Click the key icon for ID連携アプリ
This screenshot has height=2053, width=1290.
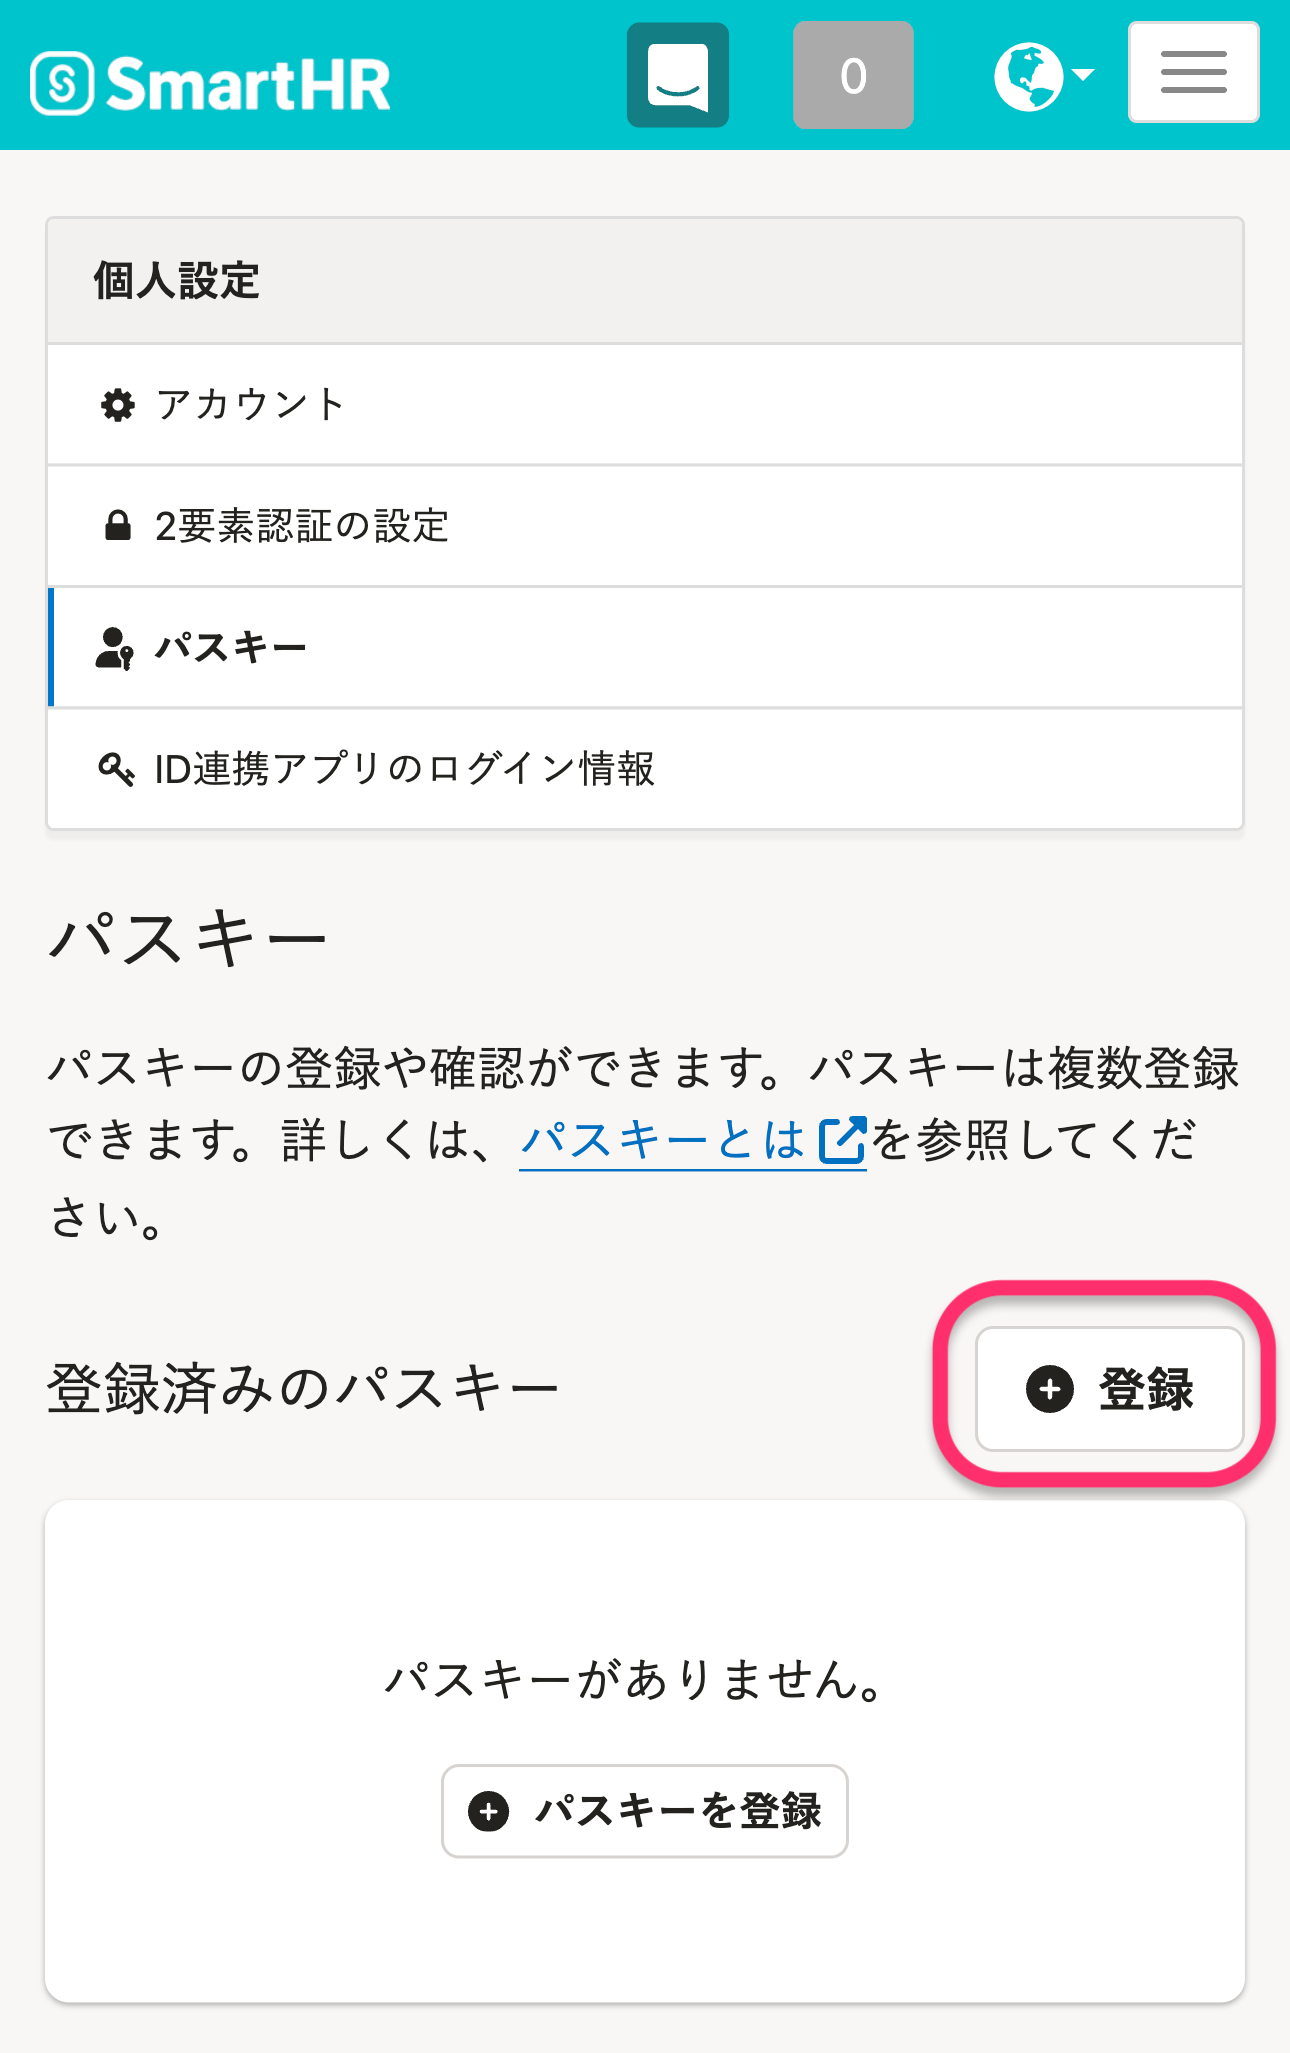(116, 769)
